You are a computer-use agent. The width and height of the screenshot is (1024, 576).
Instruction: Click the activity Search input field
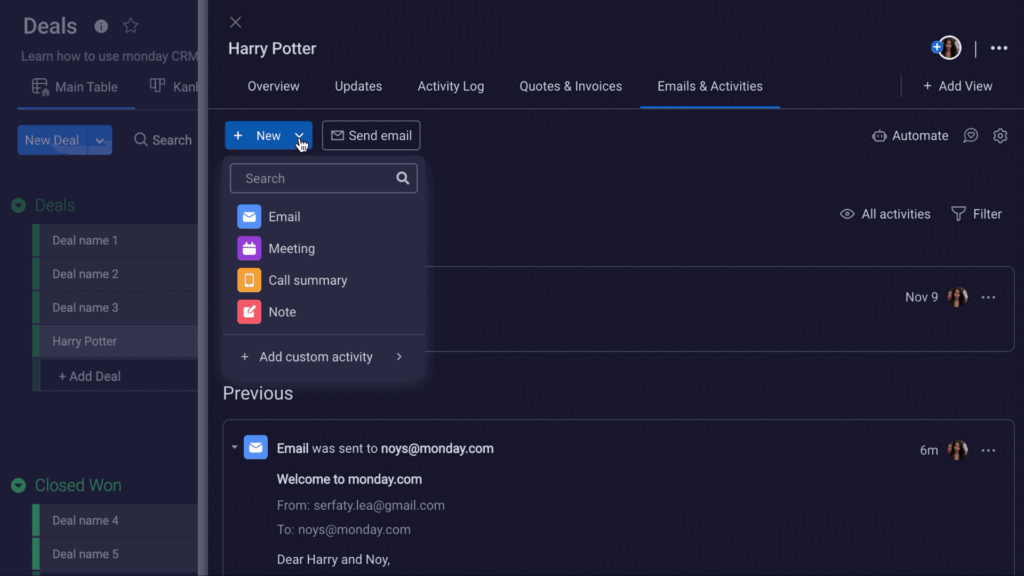click(x=323, y=178)
